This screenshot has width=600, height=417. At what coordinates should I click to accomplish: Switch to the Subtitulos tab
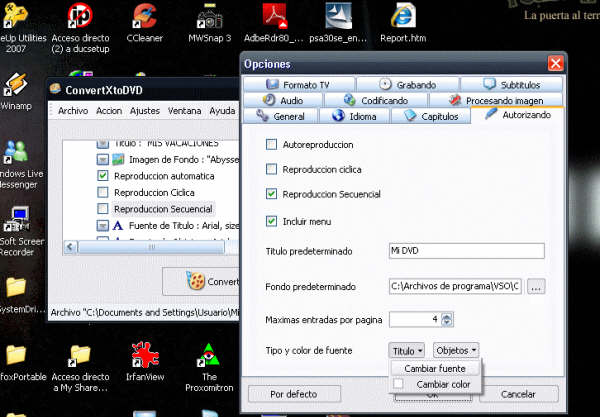[x=512, y=85]
